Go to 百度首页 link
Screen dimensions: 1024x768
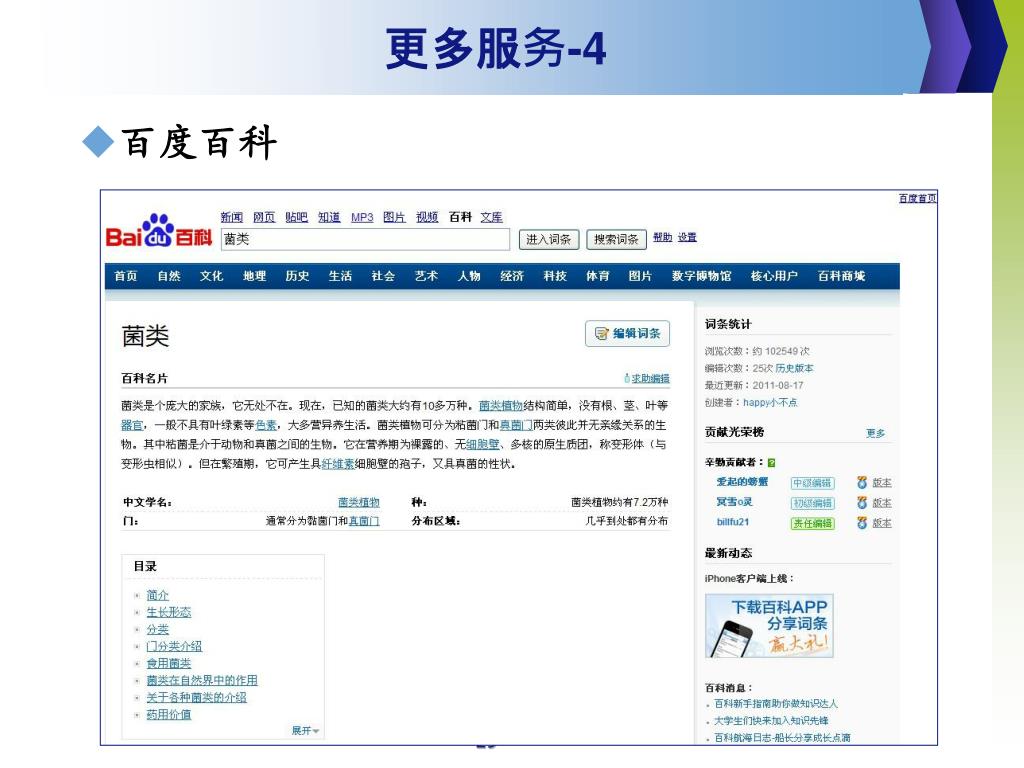[918, 198]
